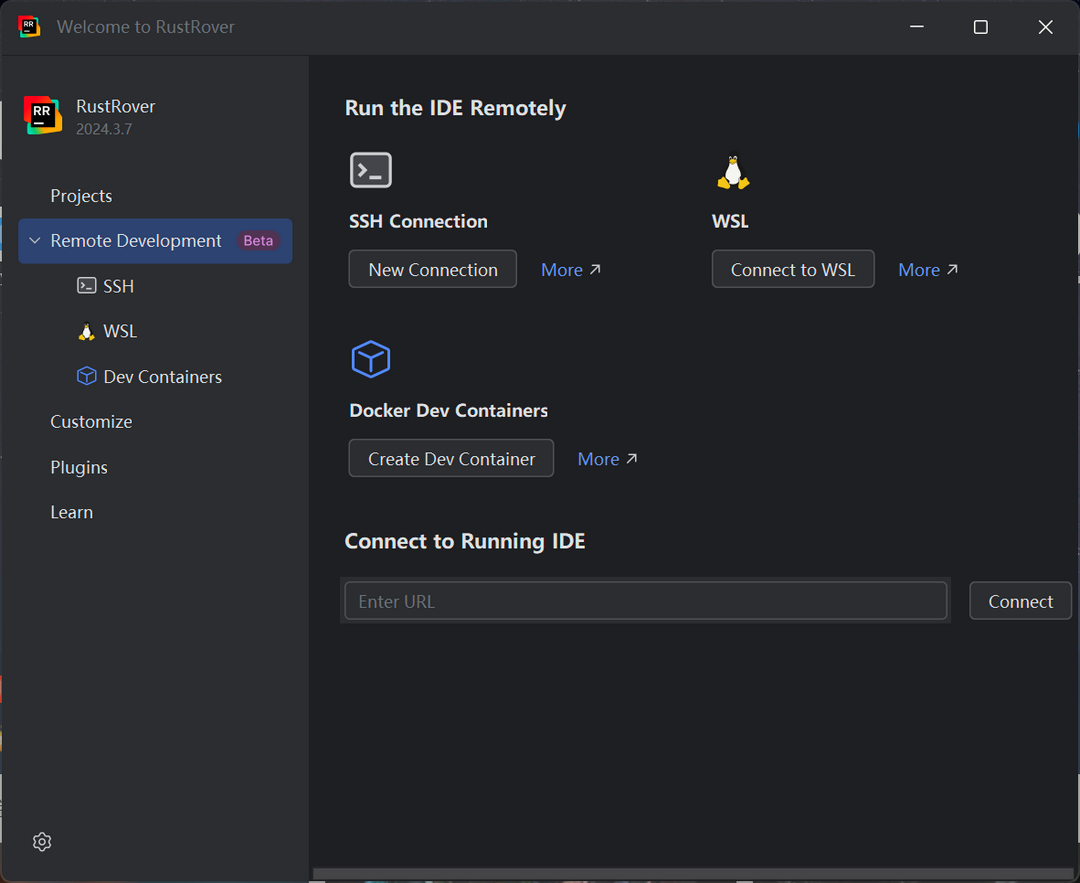Open the More link beside New Connection
The height and width of the screenshot is (883, 1080).
pyautogui.click(x=570, y=270)
